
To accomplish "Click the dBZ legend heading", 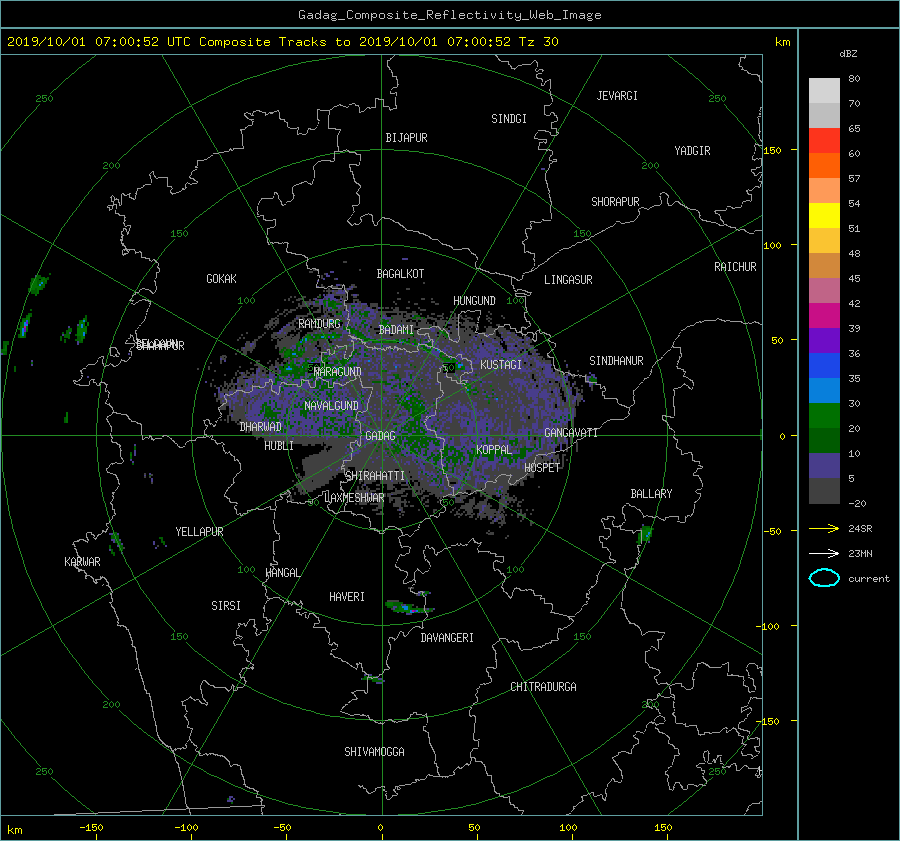I will 848,54.
